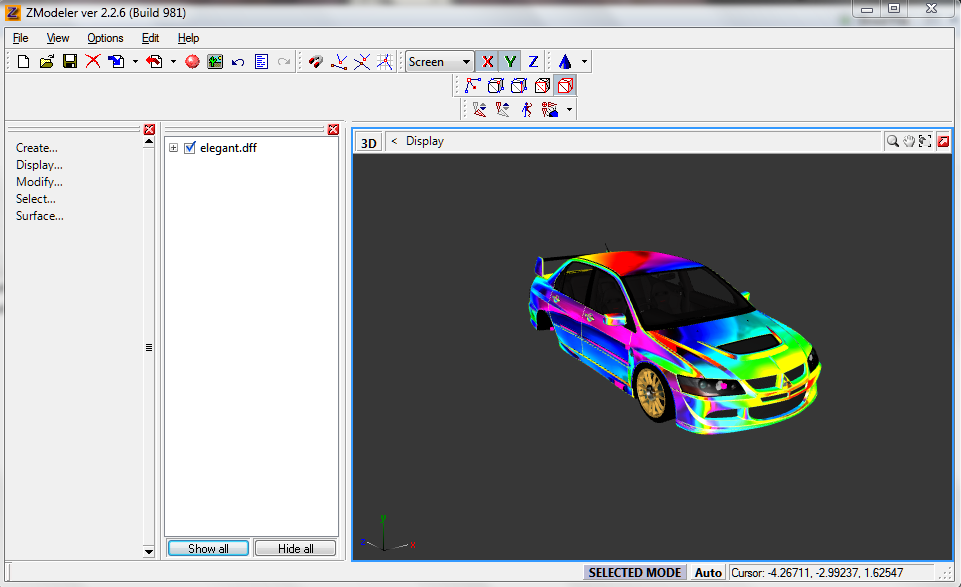Toggle the X axis lock button
The width and height of the screenshot is (961, 587).
488,61
